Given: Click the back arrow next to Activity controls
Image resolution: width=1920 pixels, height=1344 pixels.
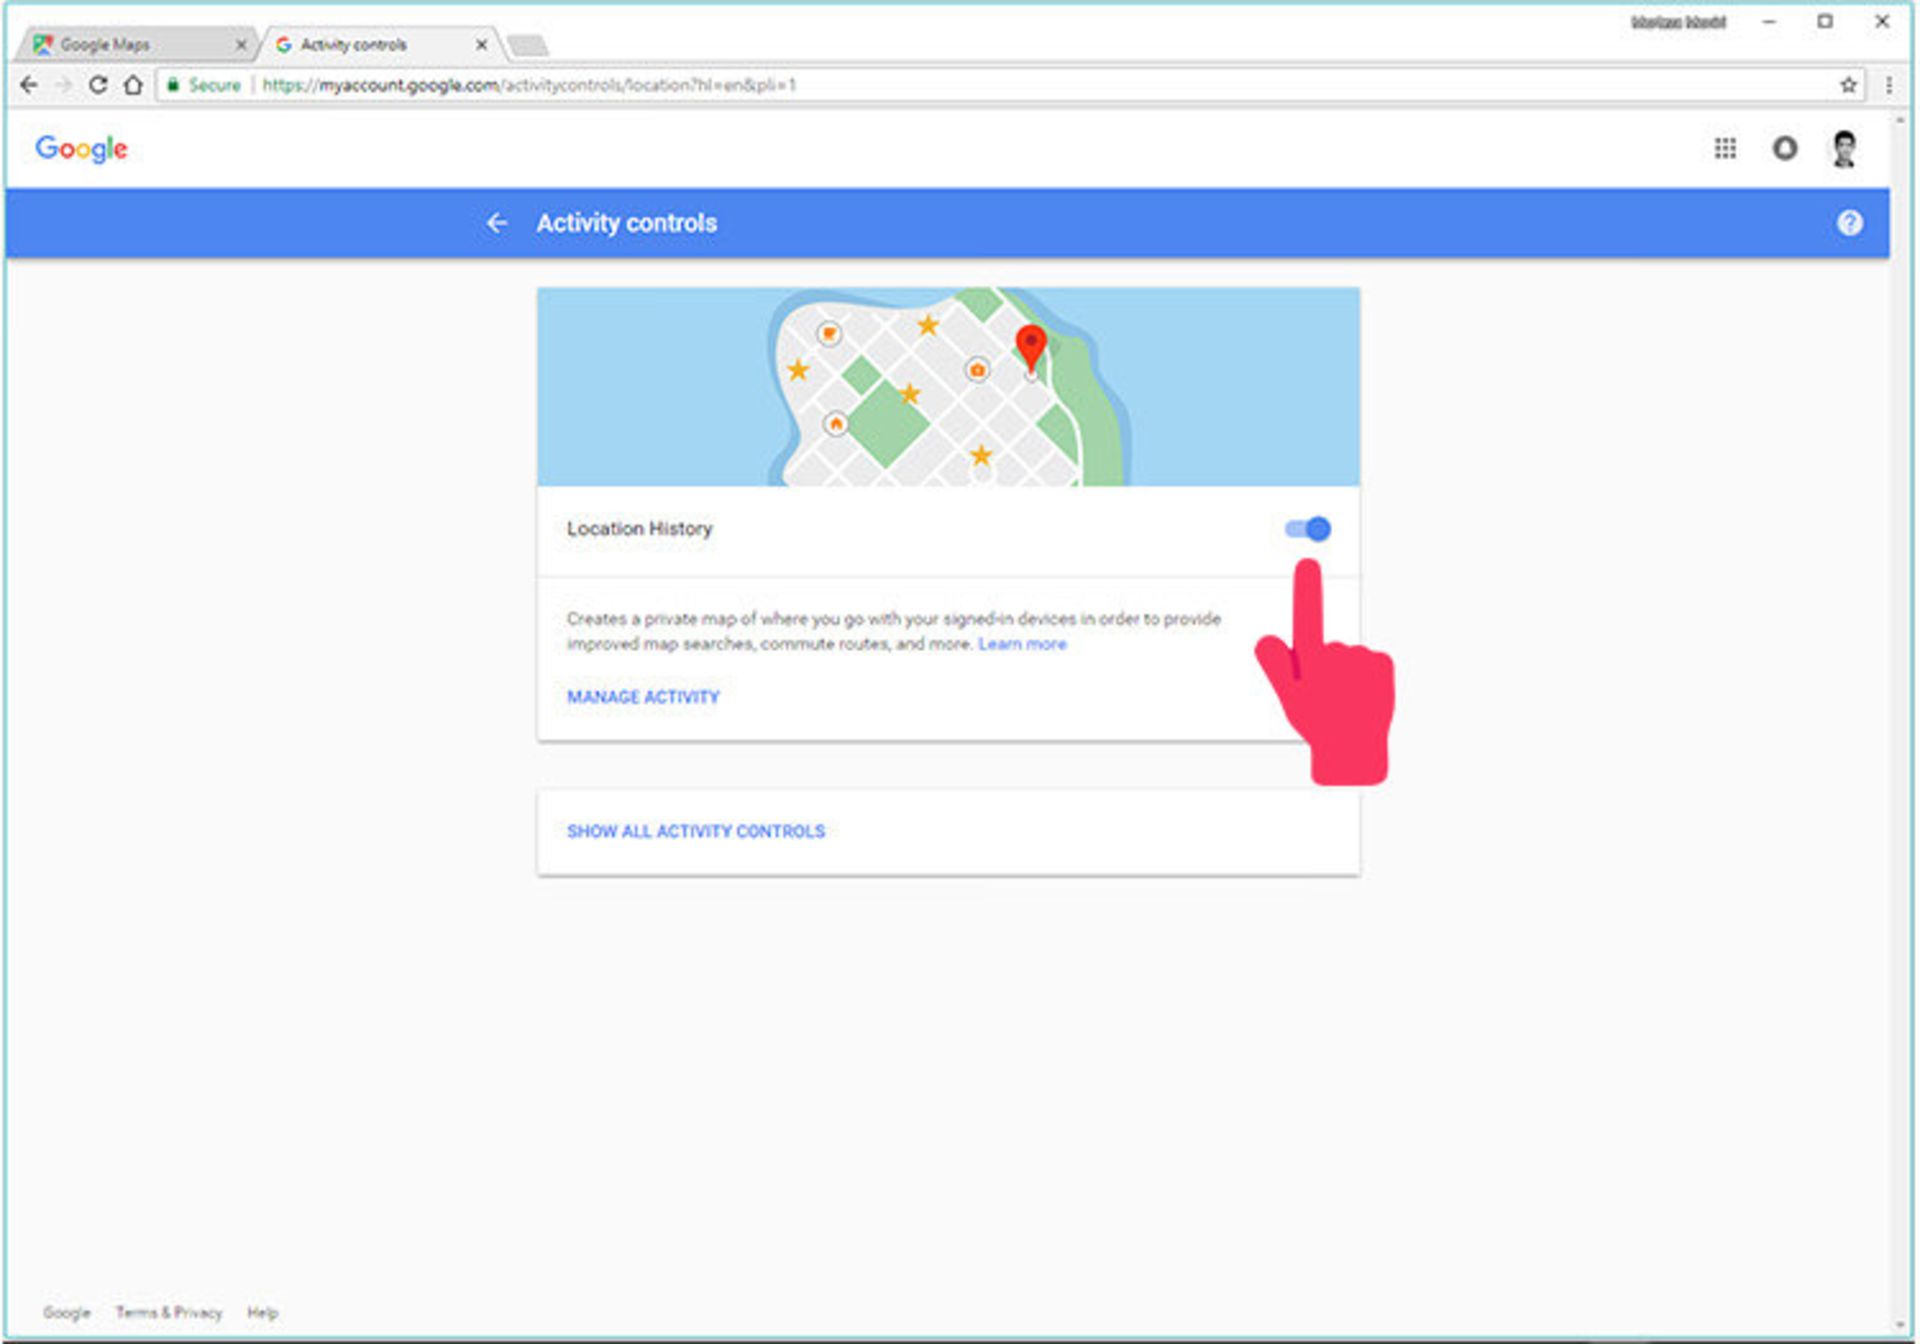Looking at the screenshot, I should point(496,223).
